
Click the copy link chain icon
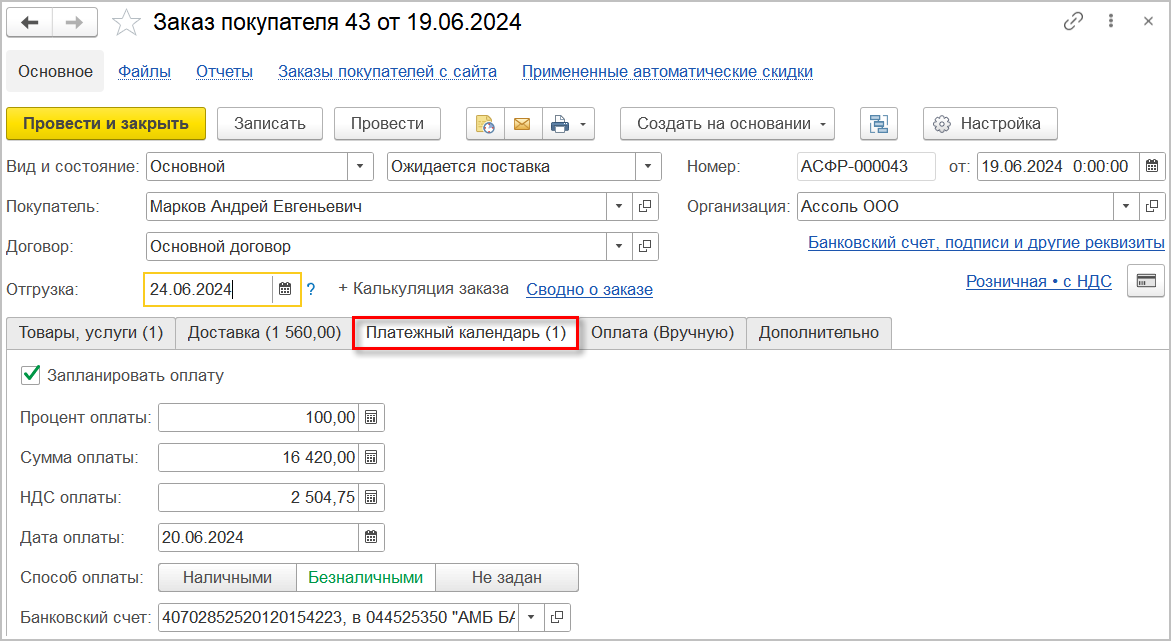[1074, 22]
